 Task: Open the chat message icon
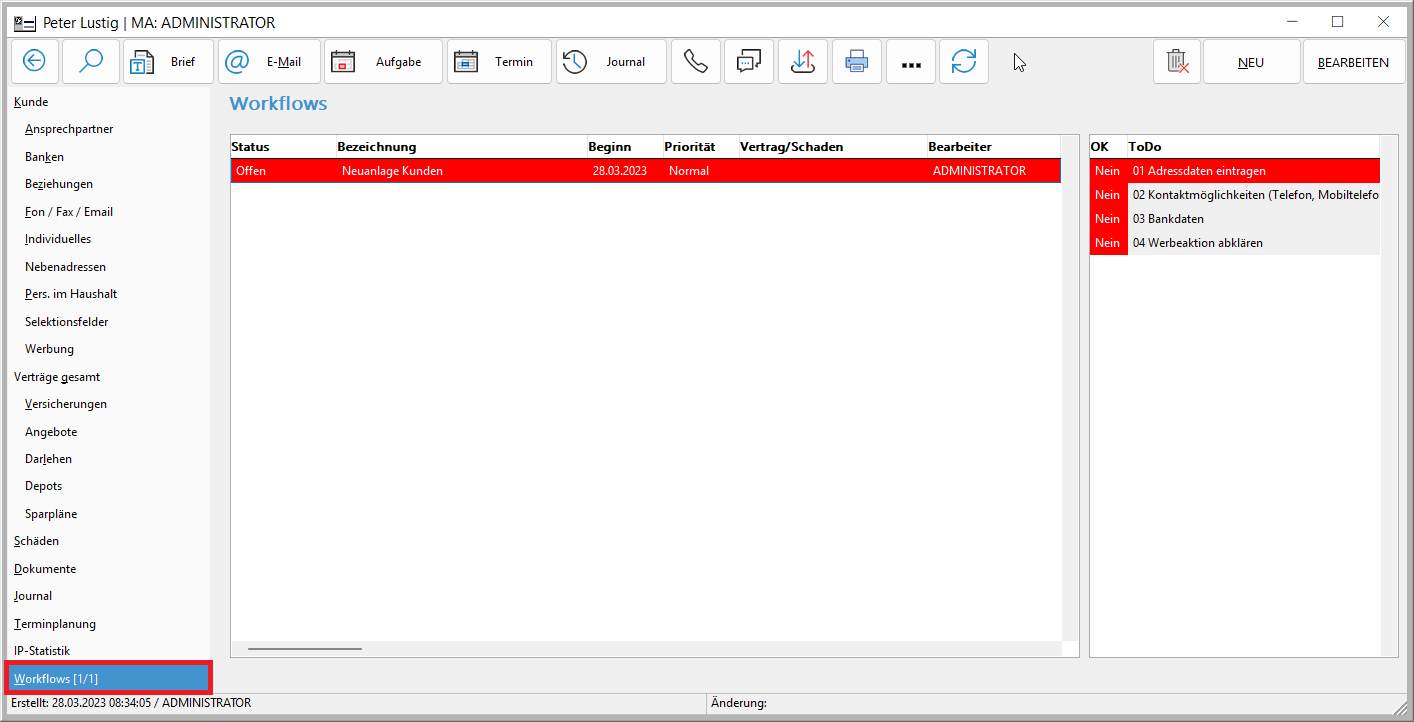coord(749,62)
